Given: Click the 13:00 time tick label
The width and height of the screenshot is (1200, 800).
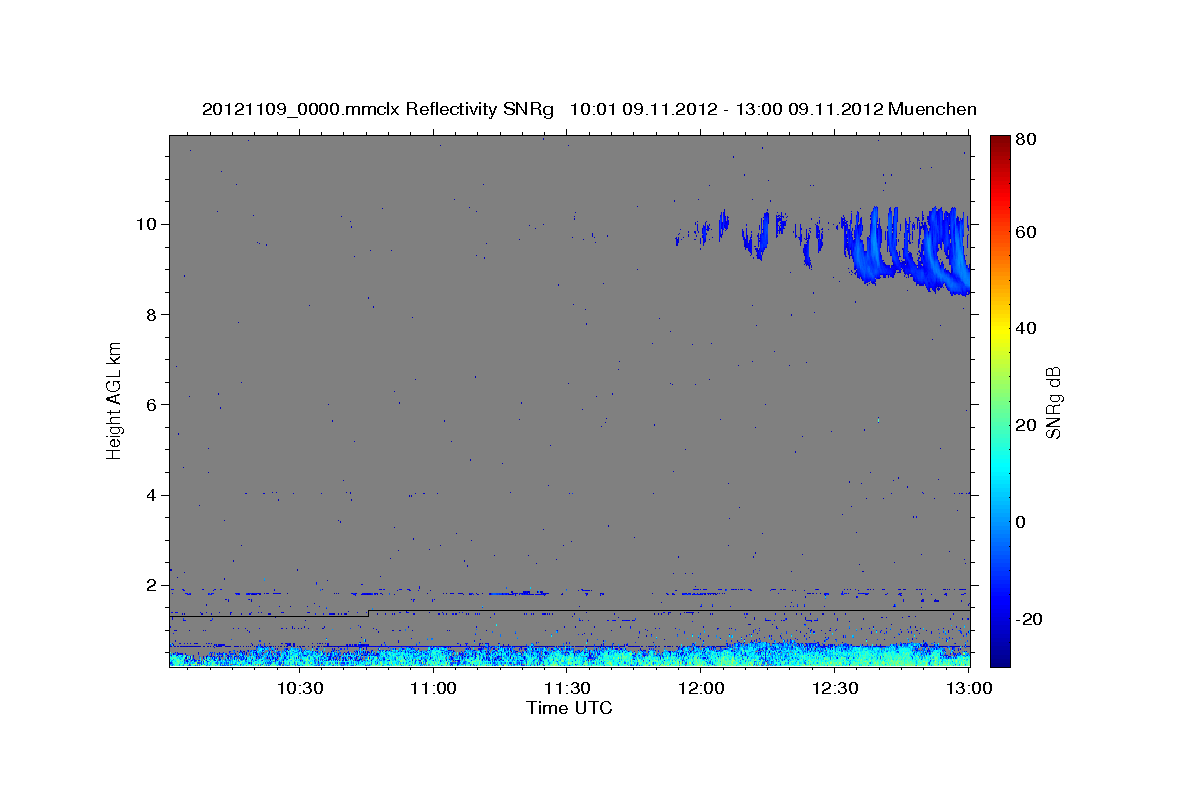Looking at the screenshot, I should point(970,688).
